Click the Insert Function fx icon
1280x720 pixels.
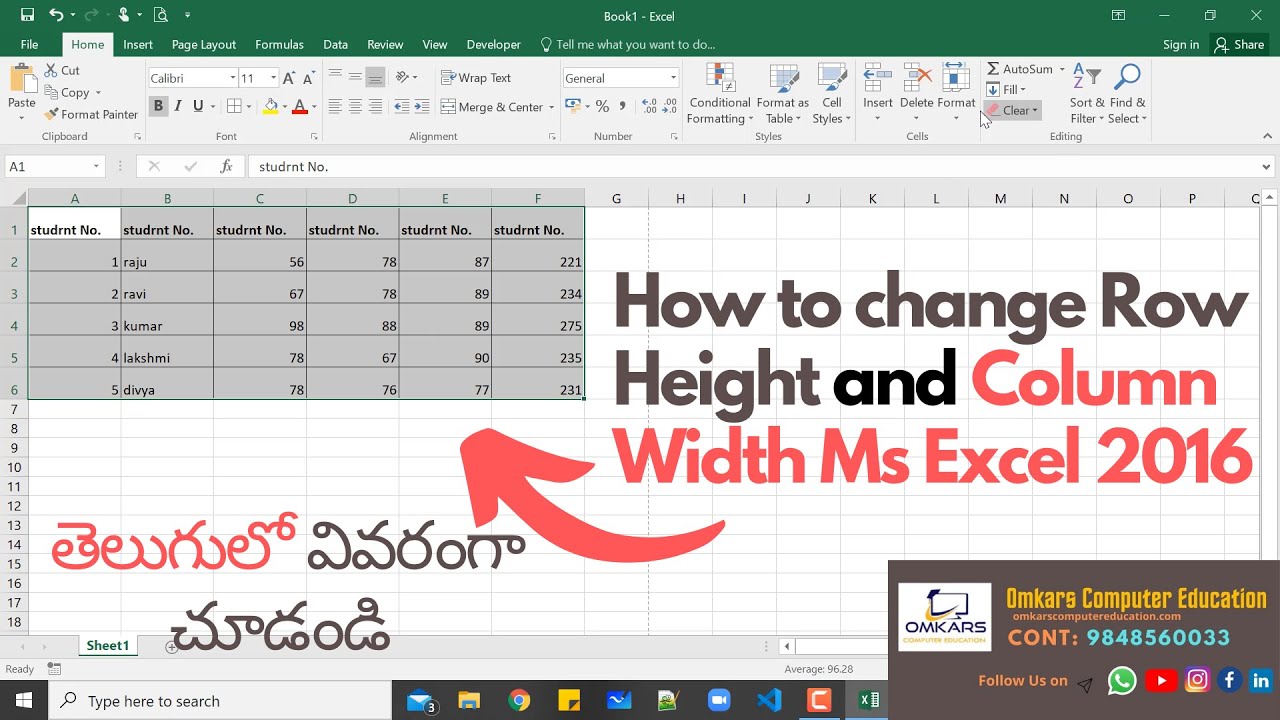pos(227,167)
